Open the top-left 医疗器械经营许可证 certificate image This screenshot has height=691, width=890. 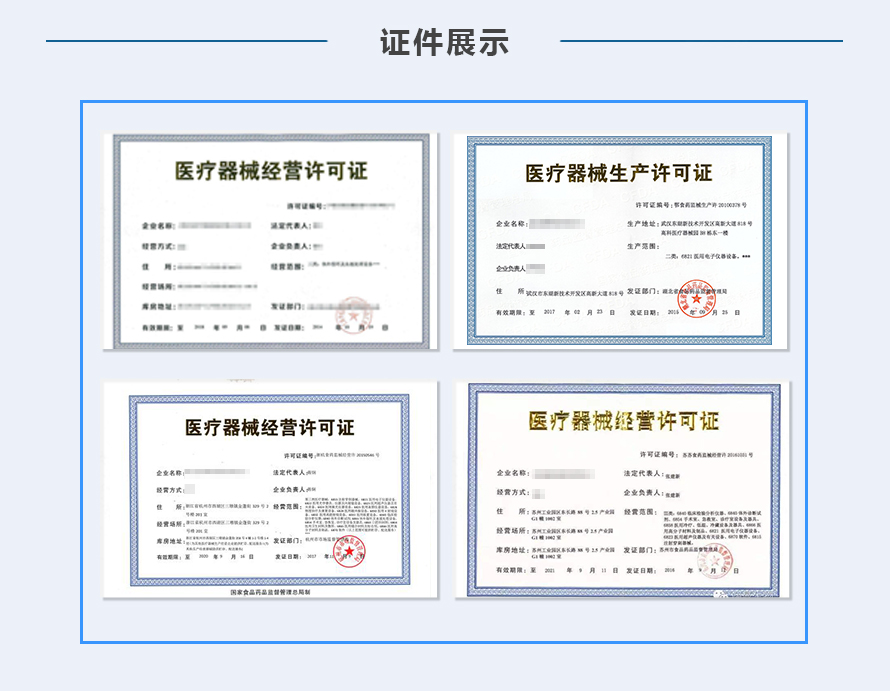tap(275, 240)
